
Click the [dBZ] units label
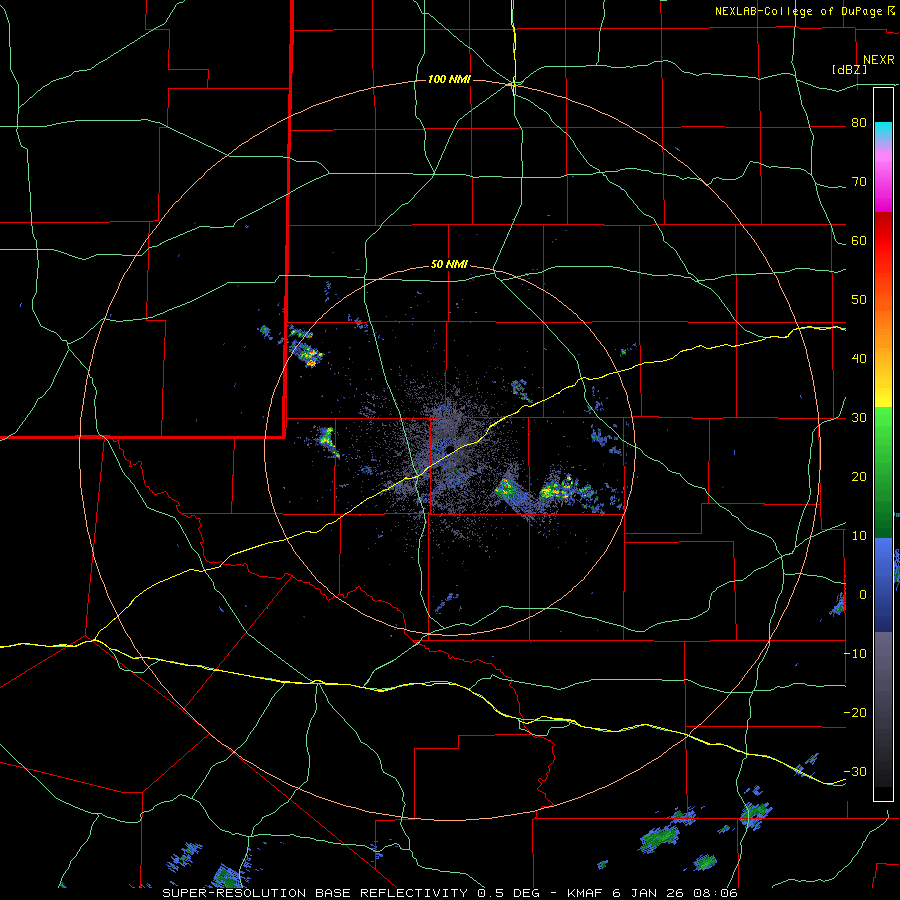click(x=849, y=70)
